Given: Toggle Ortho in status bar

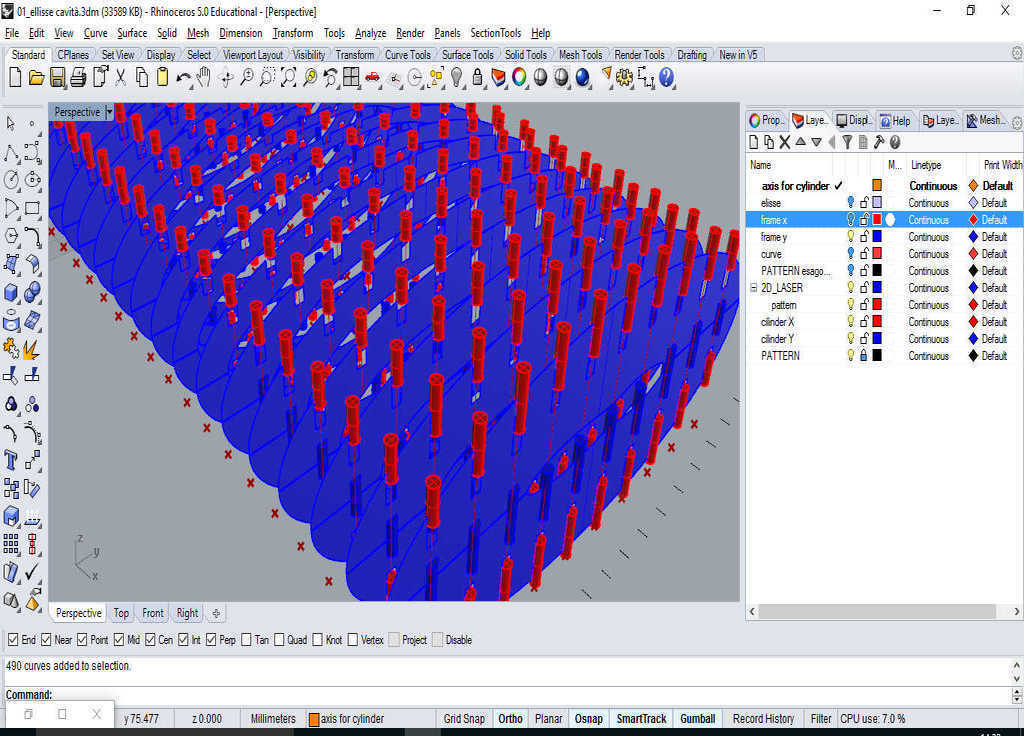Looking at the screenshot, I should pyautogui.click(x=510, y=718).
